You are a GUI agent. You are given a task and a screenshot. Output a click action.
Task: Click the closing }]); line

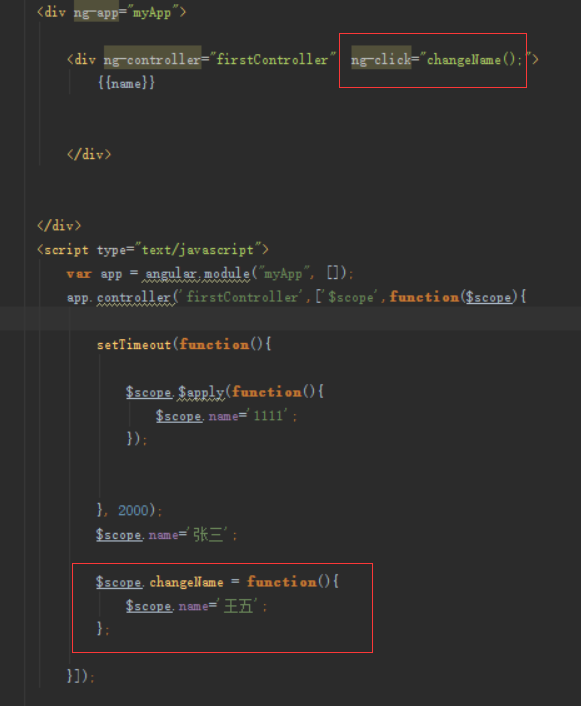coord(81,676)
